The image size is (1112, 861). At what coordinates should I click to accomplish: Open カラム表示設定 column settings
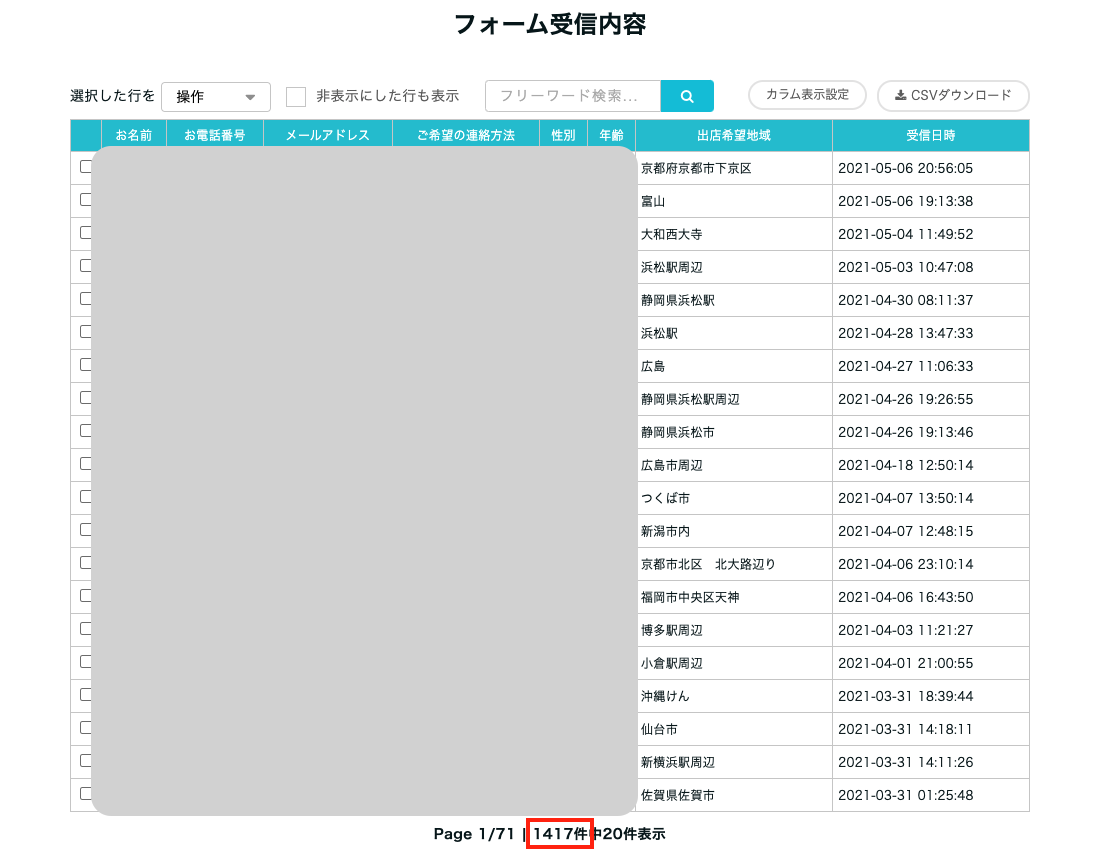pyautogui.click(x=806, y=95)
